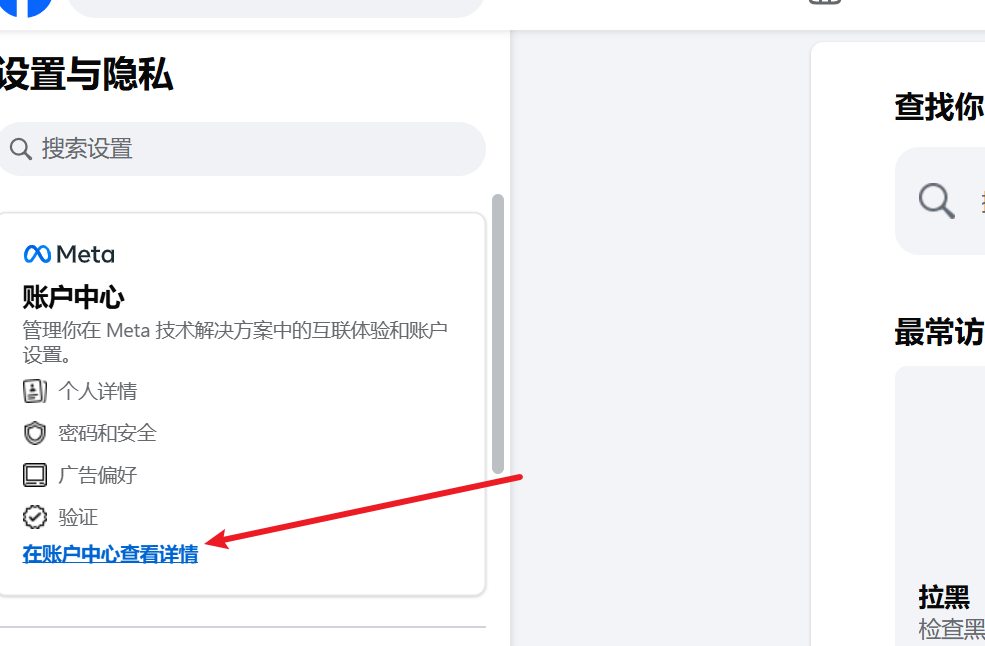The width and height of the screenshot is (985, 646).
Task: Focus the Facebook search bar at top
Action: click(x=275, y=8)
